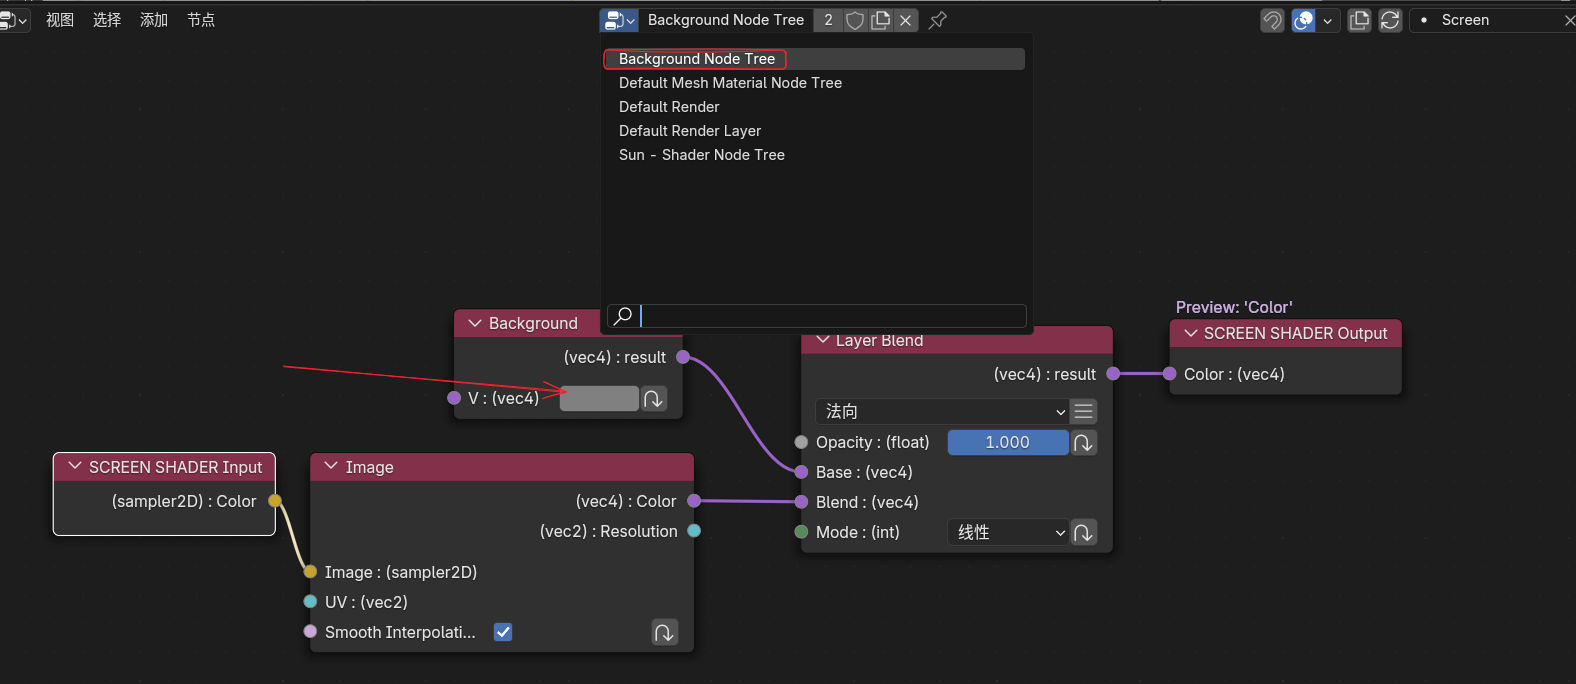The height and width of the screenshot is (684, 1576).
Task: Select Default Mesh Material Node Tree
Action: [730, 83]
